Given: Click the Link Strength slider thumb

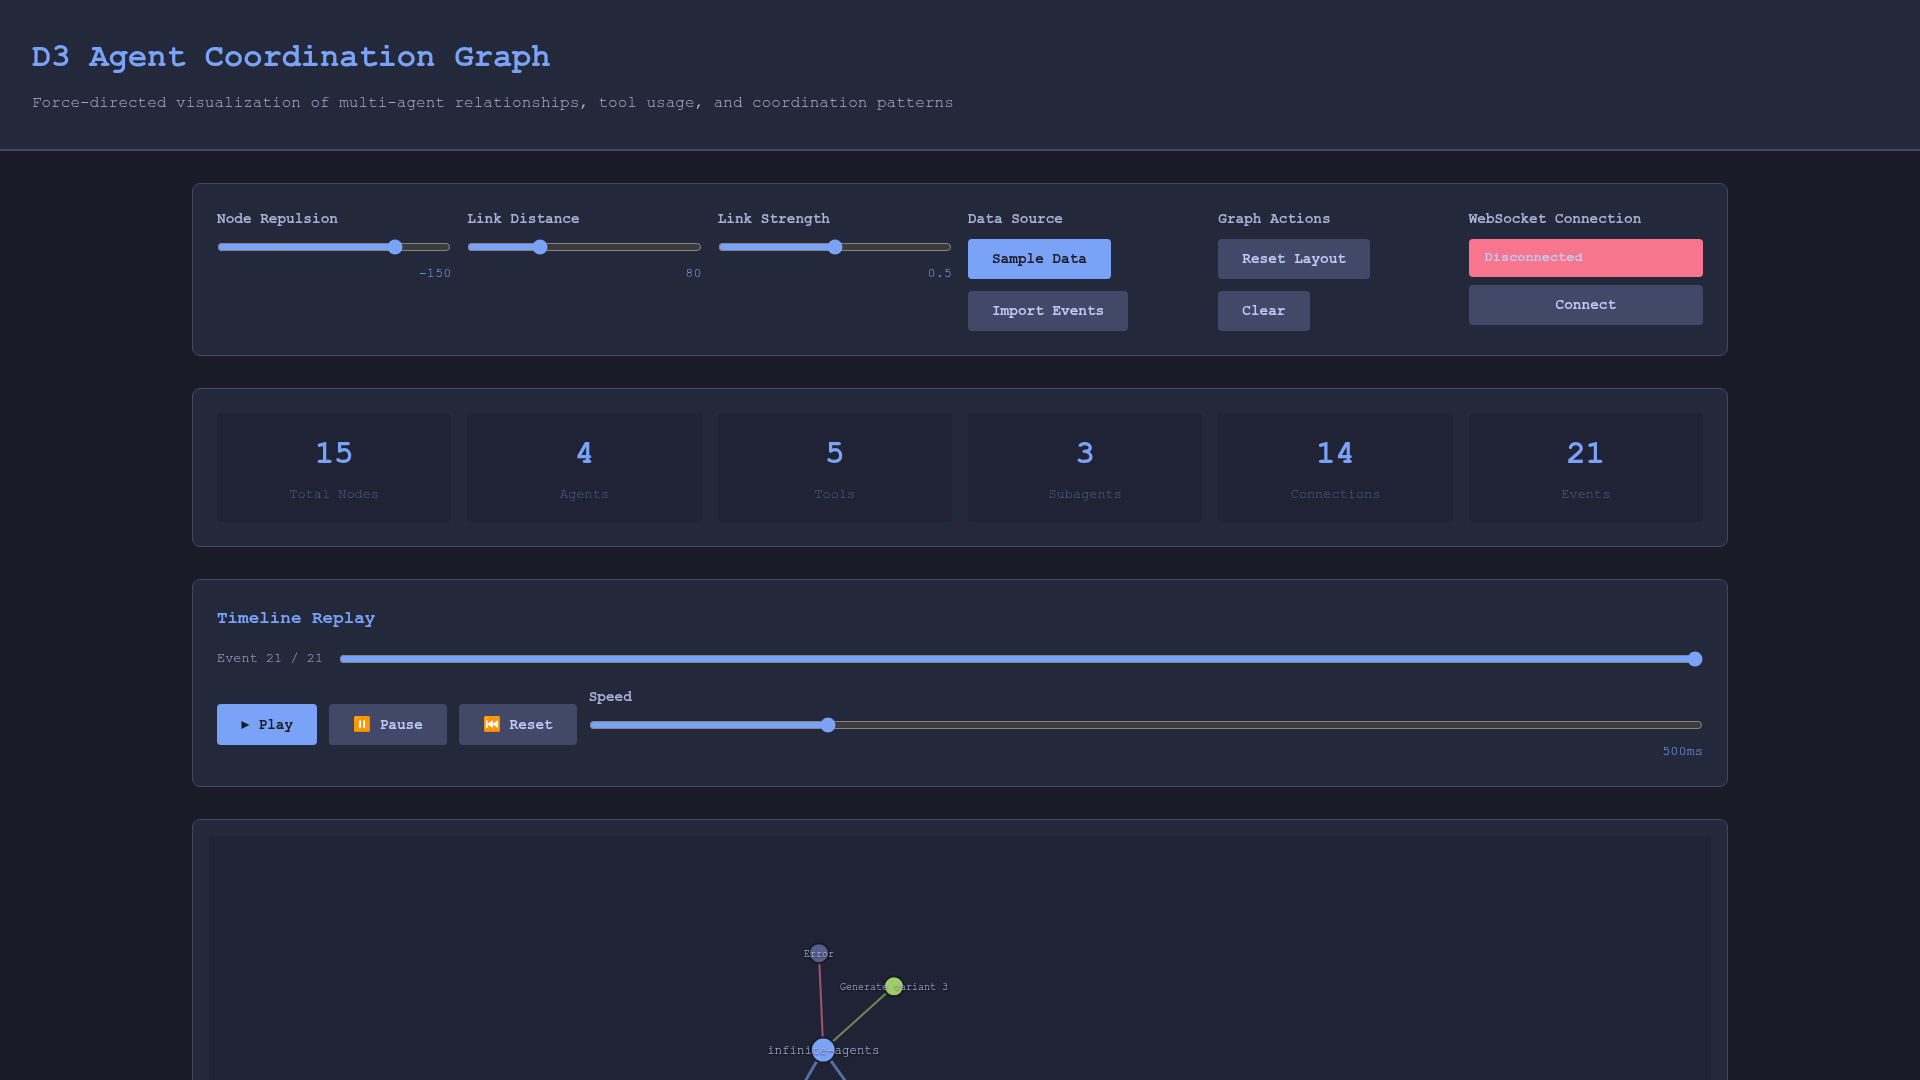Looking at the screenshot, I should [x=835, y=247].
